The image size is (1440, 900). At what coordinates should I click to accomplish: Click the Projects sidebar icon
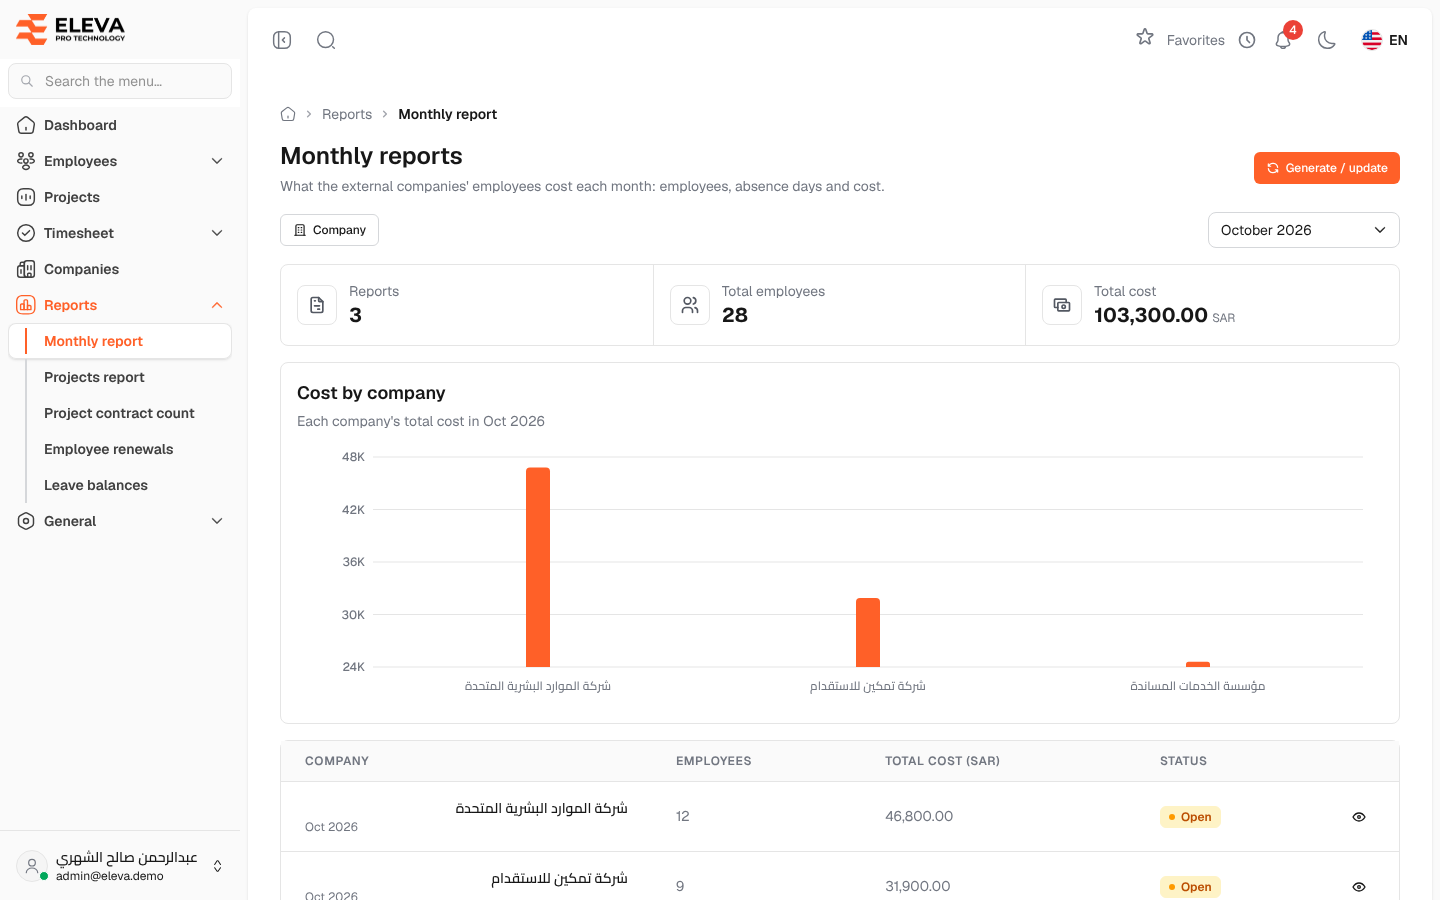(26, 197)
